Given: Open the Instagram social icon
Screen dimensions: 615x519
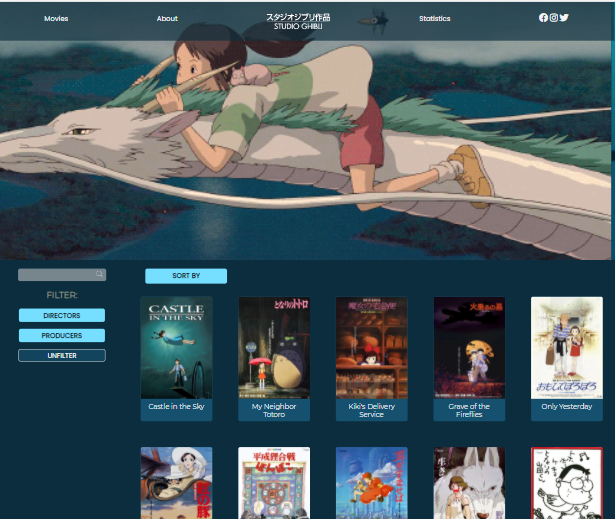Looking at the screenshot, I should (553, 18).
